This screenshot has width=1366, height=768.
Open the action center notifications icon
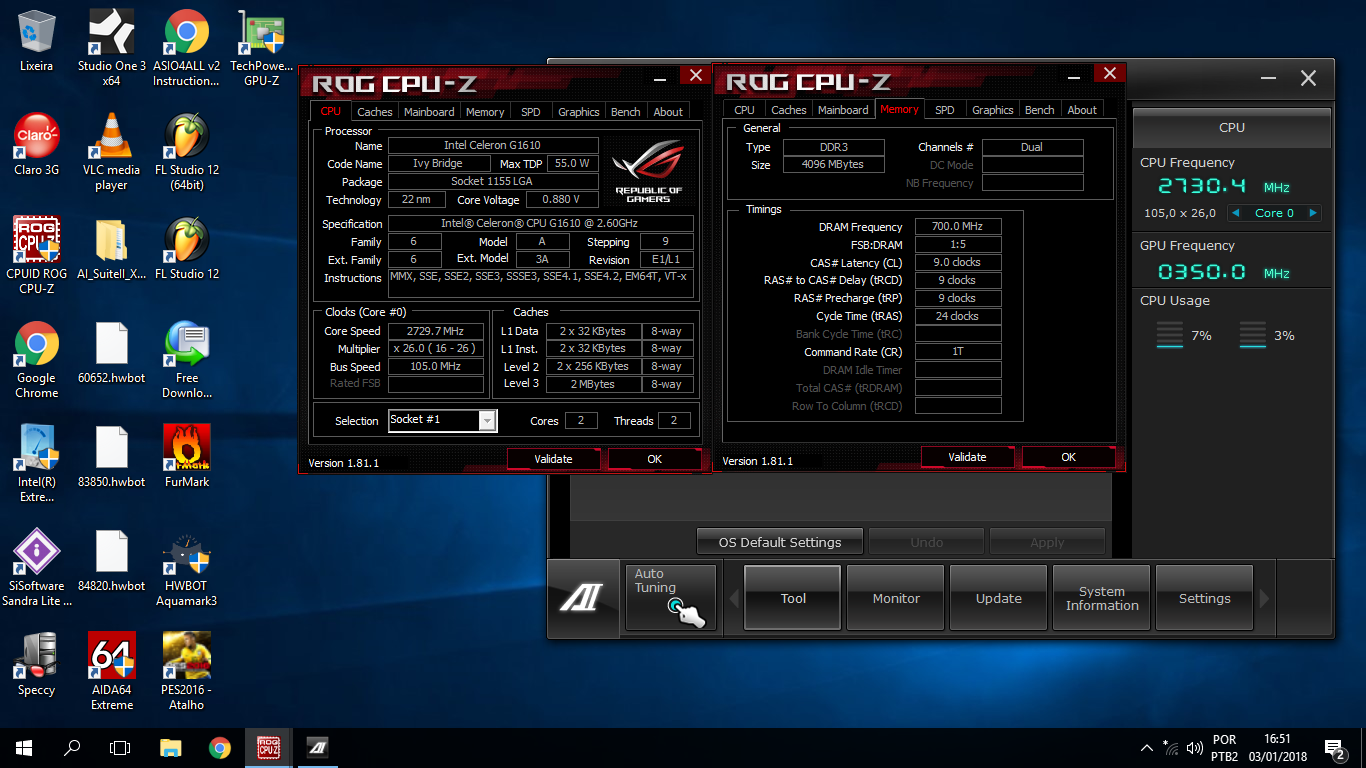pos(1333,747)
